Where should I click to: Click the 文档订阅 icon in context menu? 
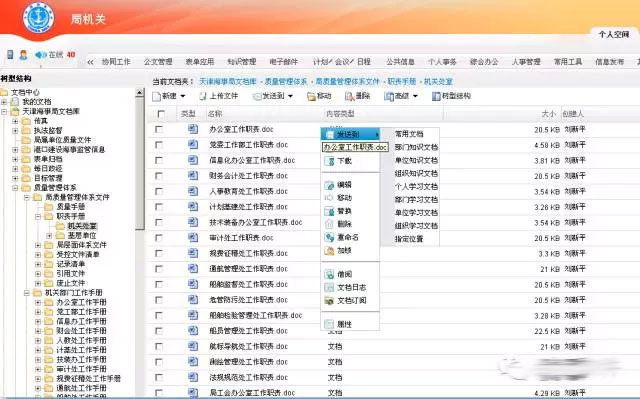coord(329,301)
